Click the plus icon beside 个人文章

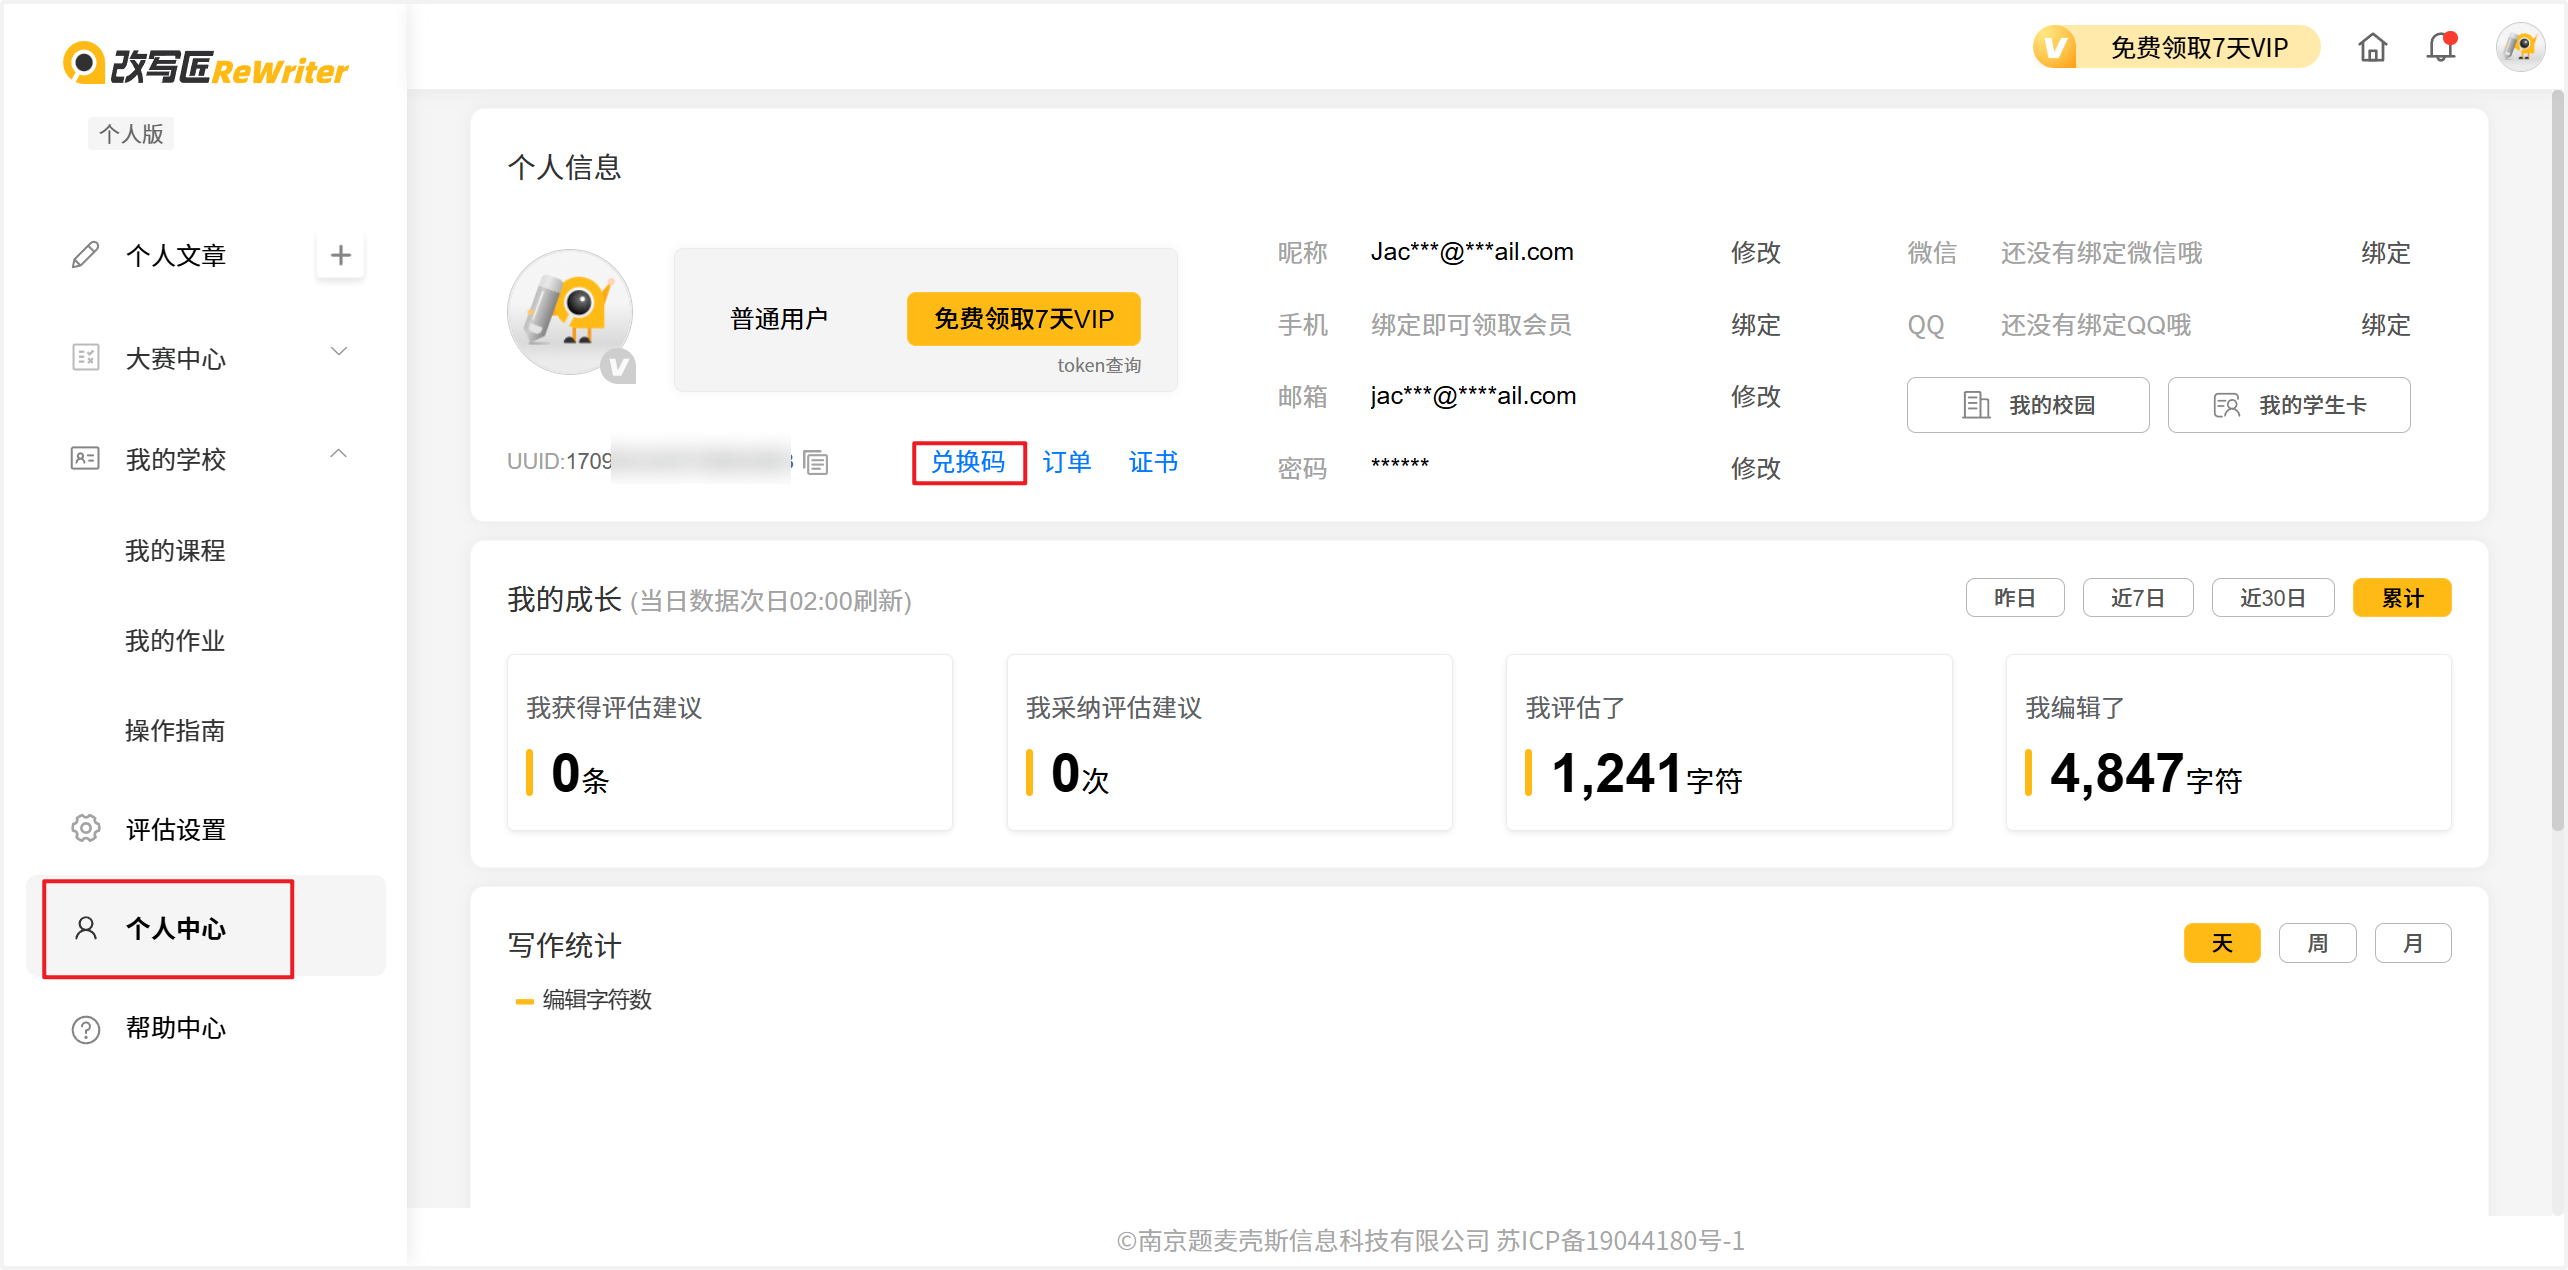pos(340,255)
